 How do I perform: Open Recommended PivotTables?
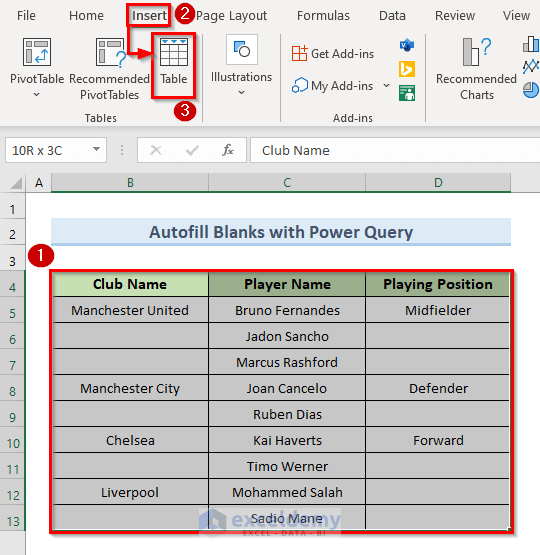pyautogui.click(x=109, y=69)
